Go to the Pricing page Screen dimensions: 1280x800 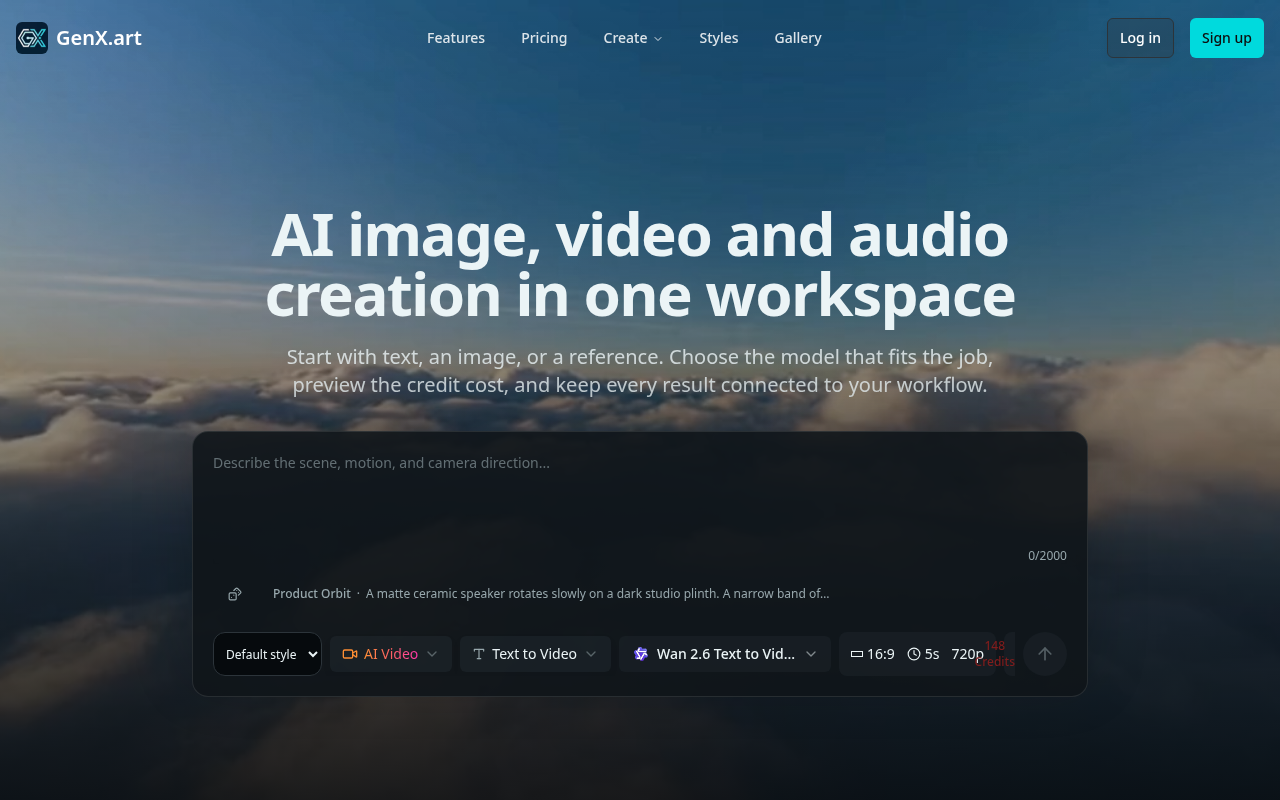tap(544, 38)
